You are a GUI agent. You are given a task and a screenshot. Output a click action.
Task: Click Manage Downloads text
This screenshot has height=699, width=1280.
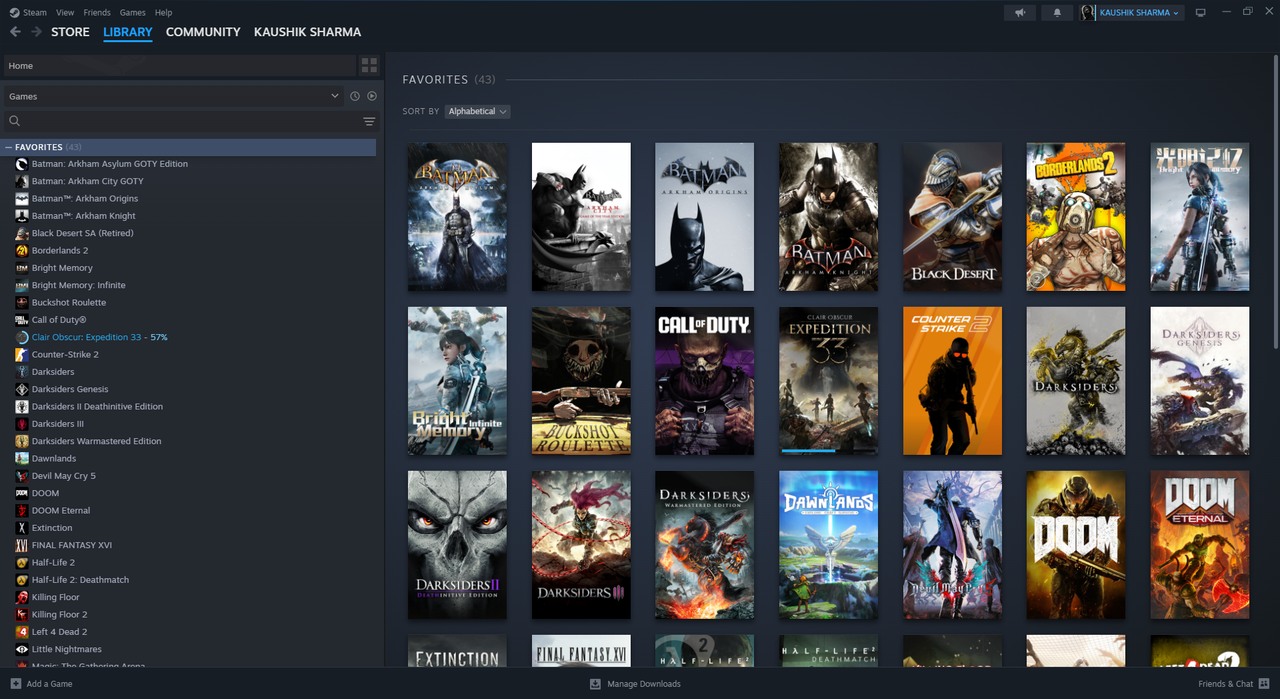coord(644,684)
